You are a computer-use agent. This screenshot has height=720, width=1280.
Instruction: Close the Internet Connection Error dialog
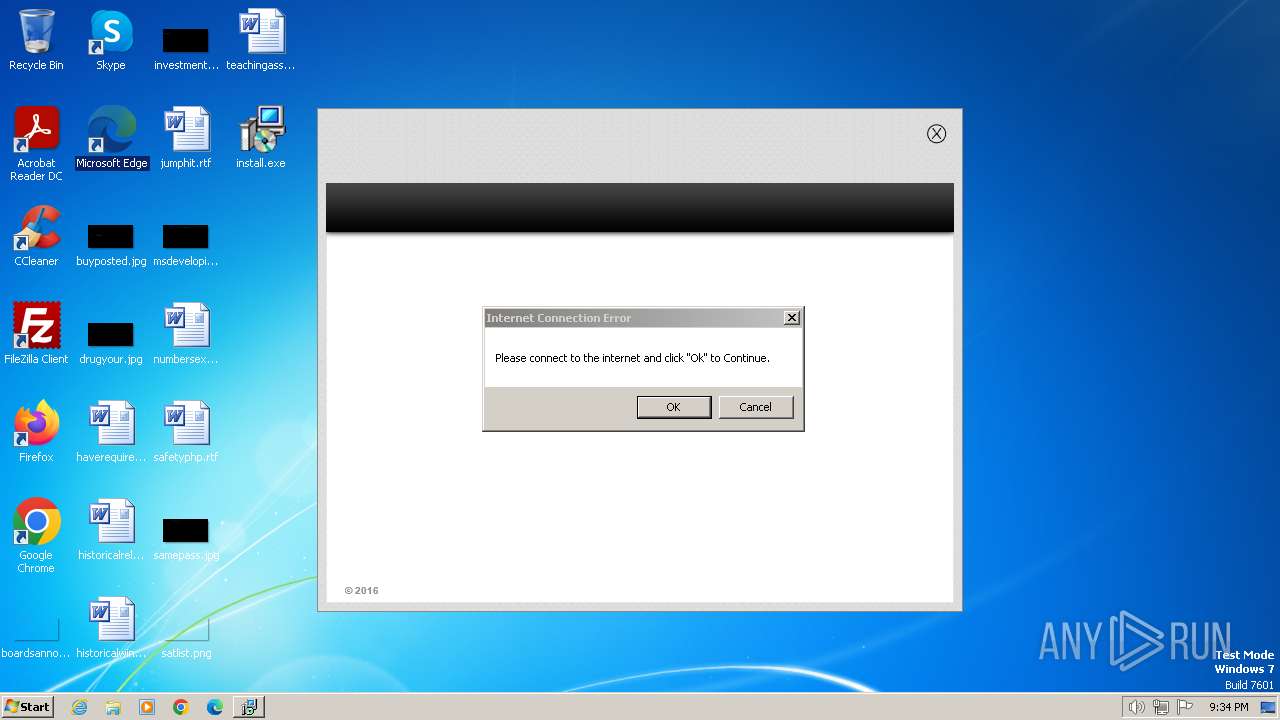pyautogui.click(x=792, y=318)
